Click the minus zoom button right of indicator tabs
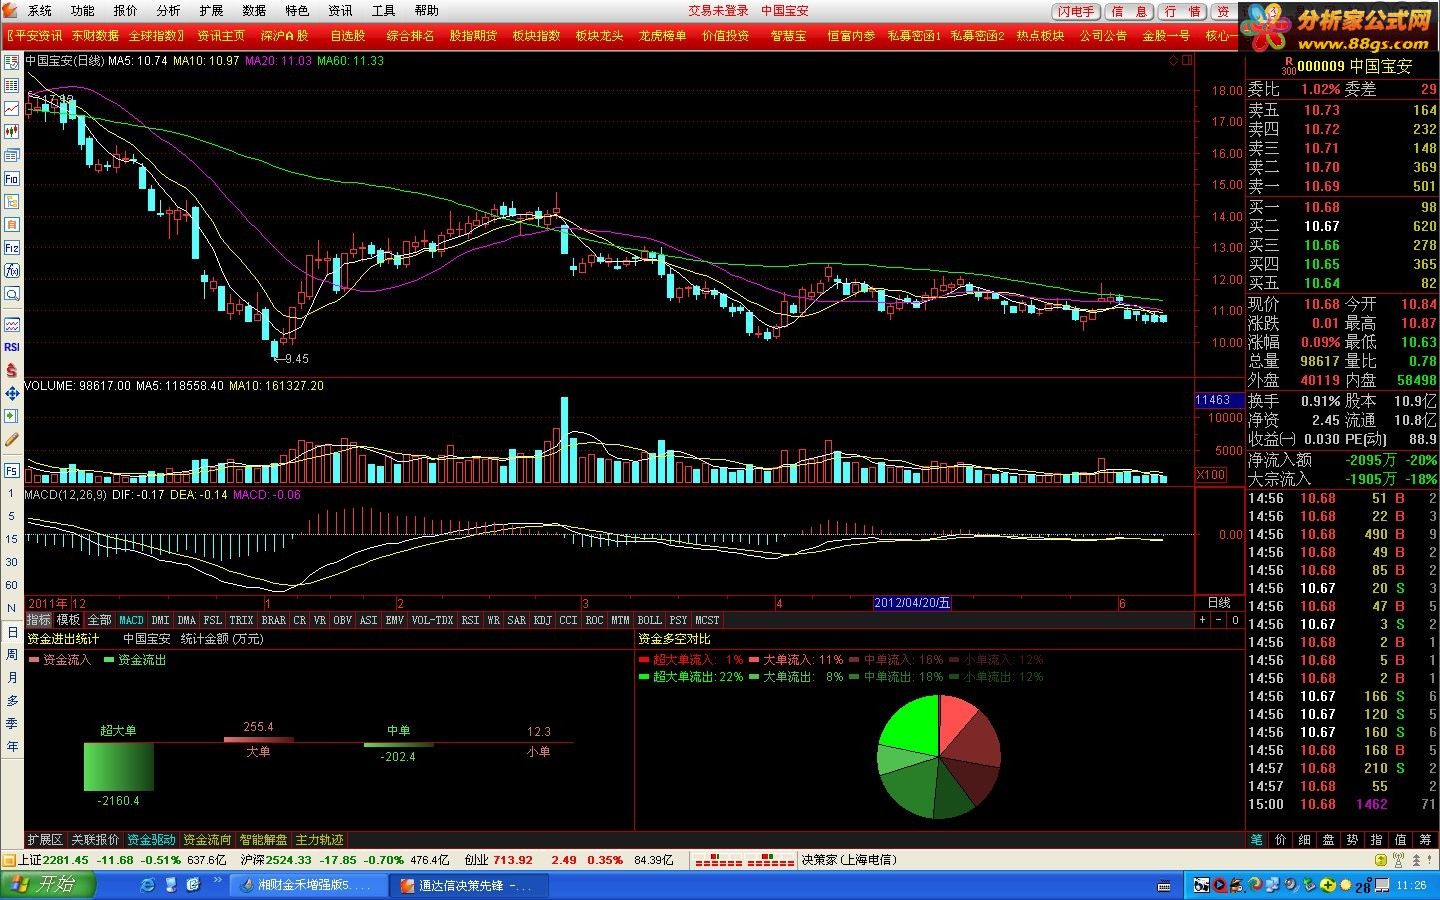This screenshot has height=900, width=1440. coord(1219,620)
